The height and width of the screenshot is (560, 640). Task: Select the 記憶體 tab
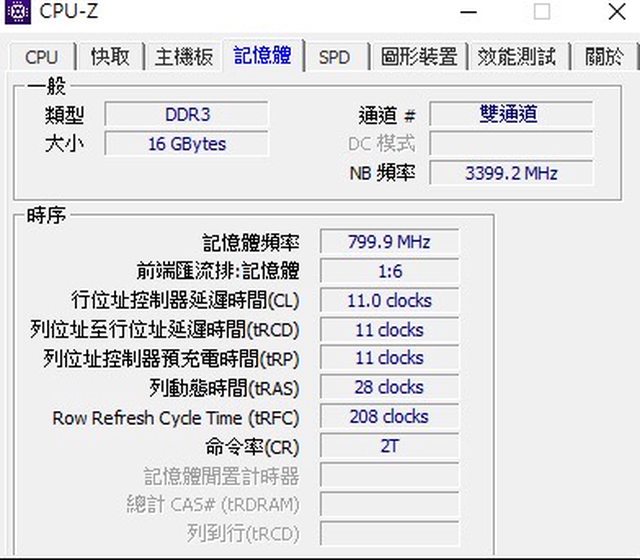coord(262,55)
